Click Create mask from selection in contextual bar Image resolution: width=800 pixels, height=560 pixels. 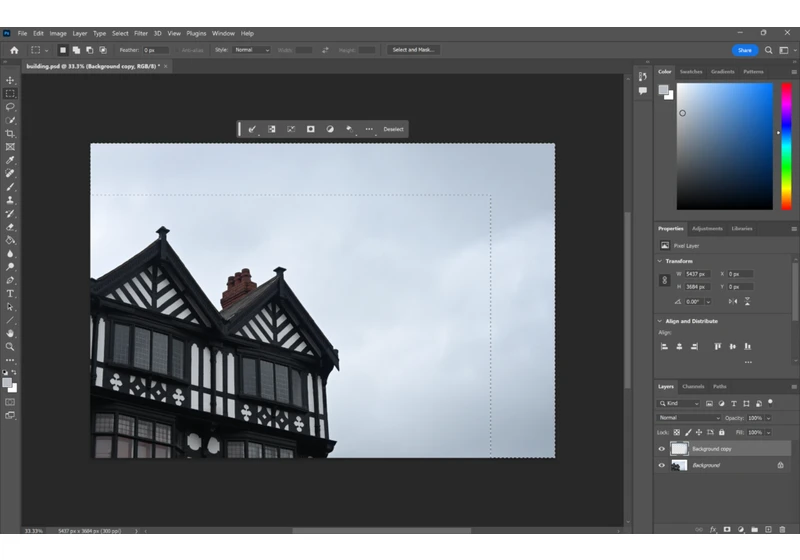tap(310, 129)
